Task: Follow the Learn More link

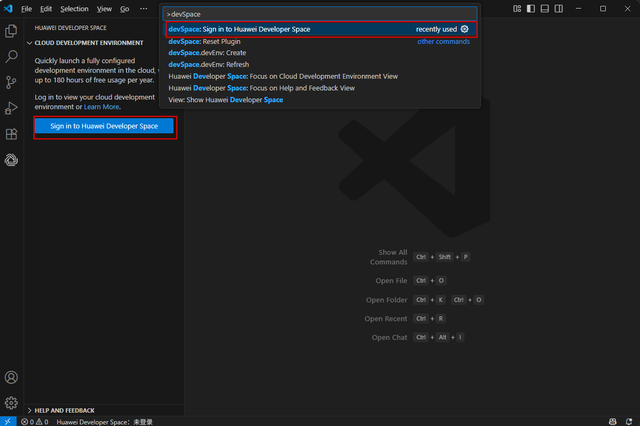Action: pyautogui.click(x=102, y=106)
